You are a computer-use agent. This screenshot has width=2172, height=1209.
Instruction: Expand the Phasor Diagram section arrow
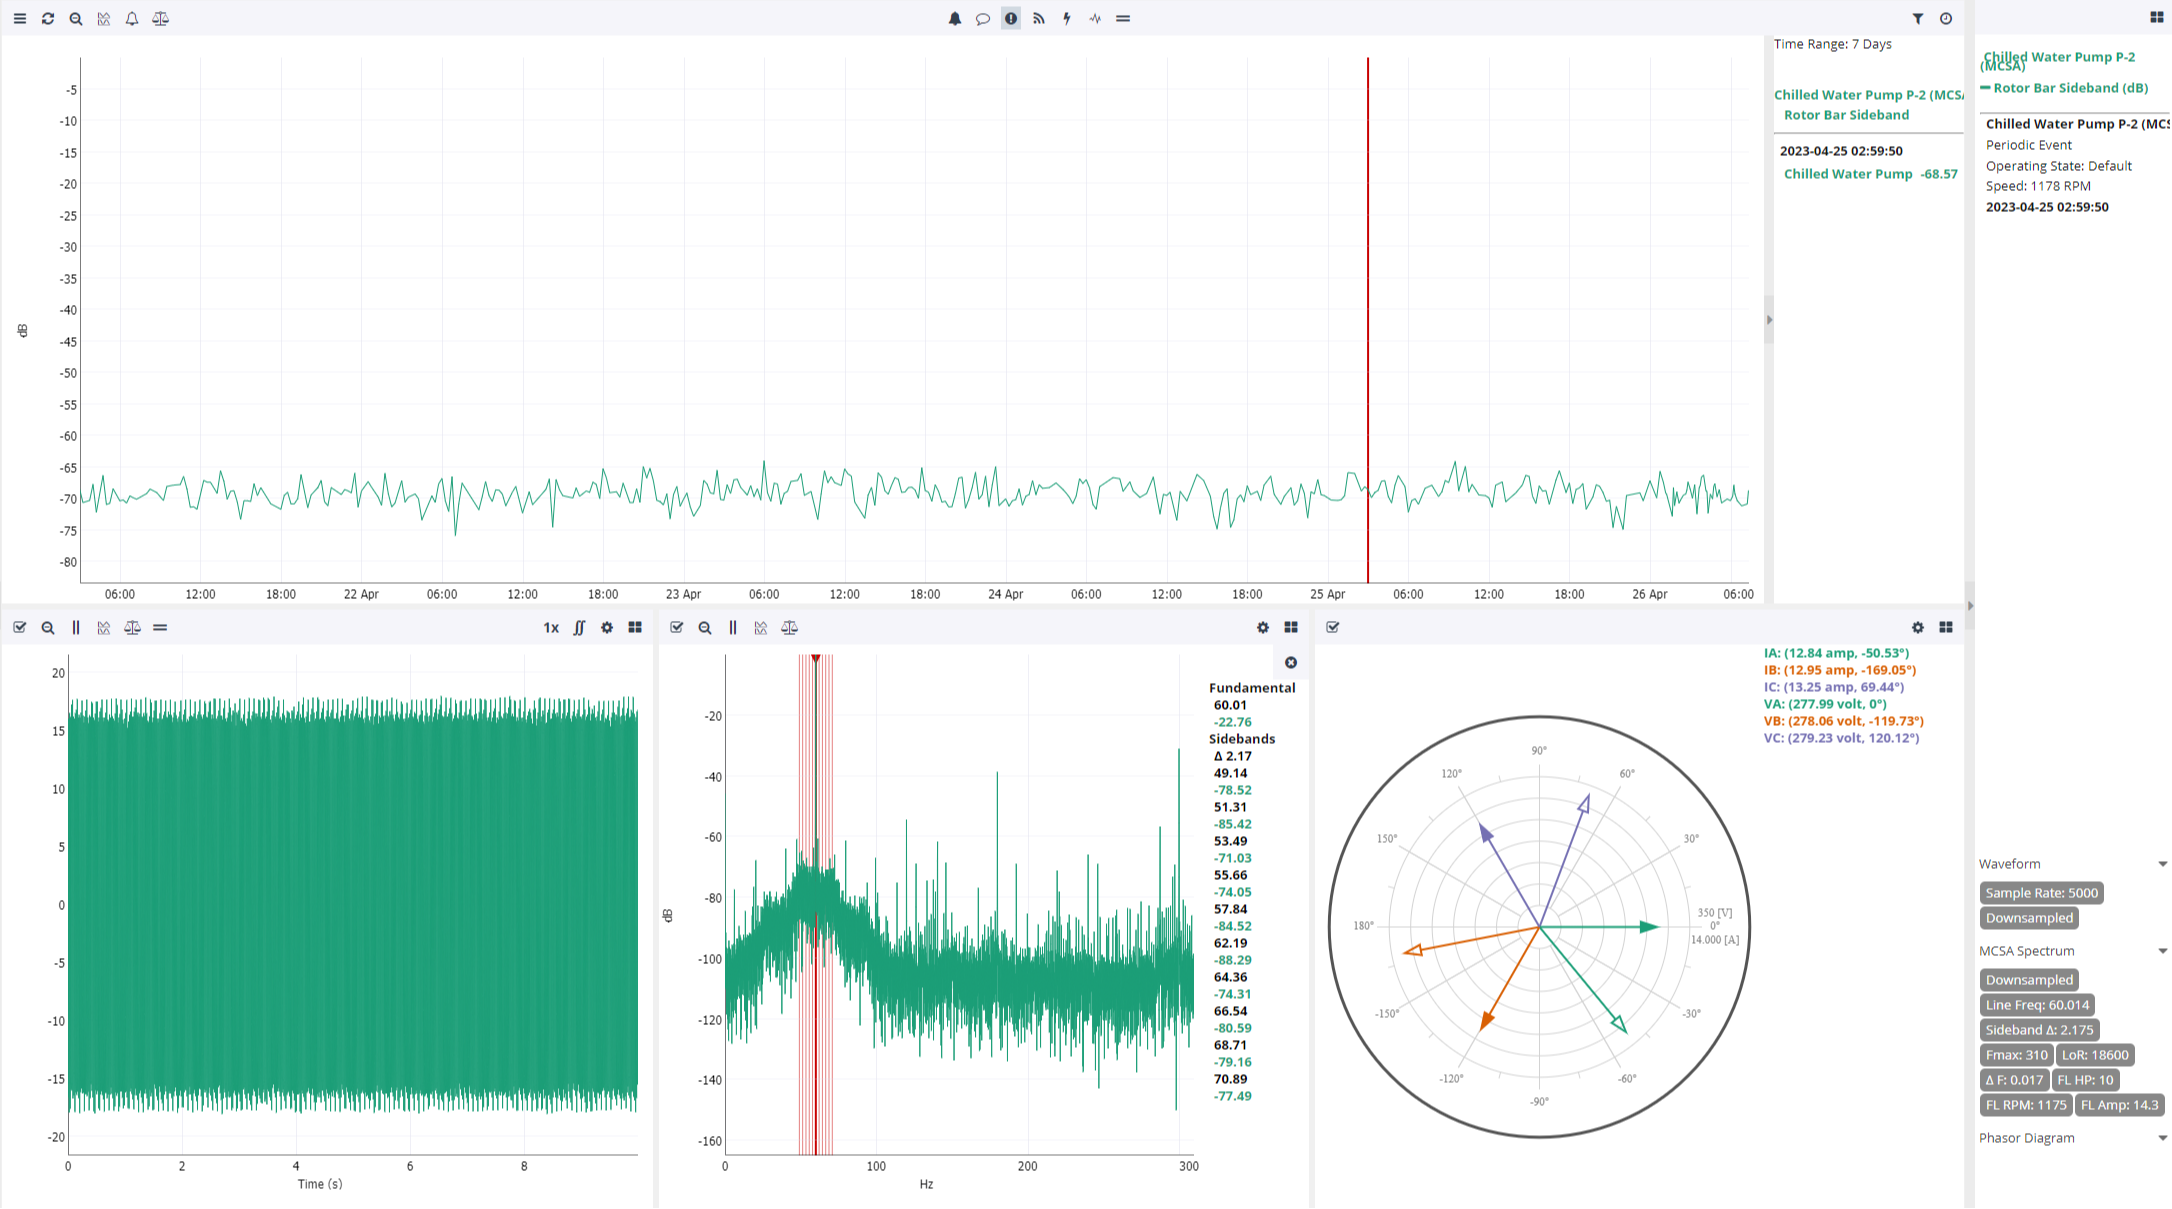pyautogui.click(x=2162, y=1138)
